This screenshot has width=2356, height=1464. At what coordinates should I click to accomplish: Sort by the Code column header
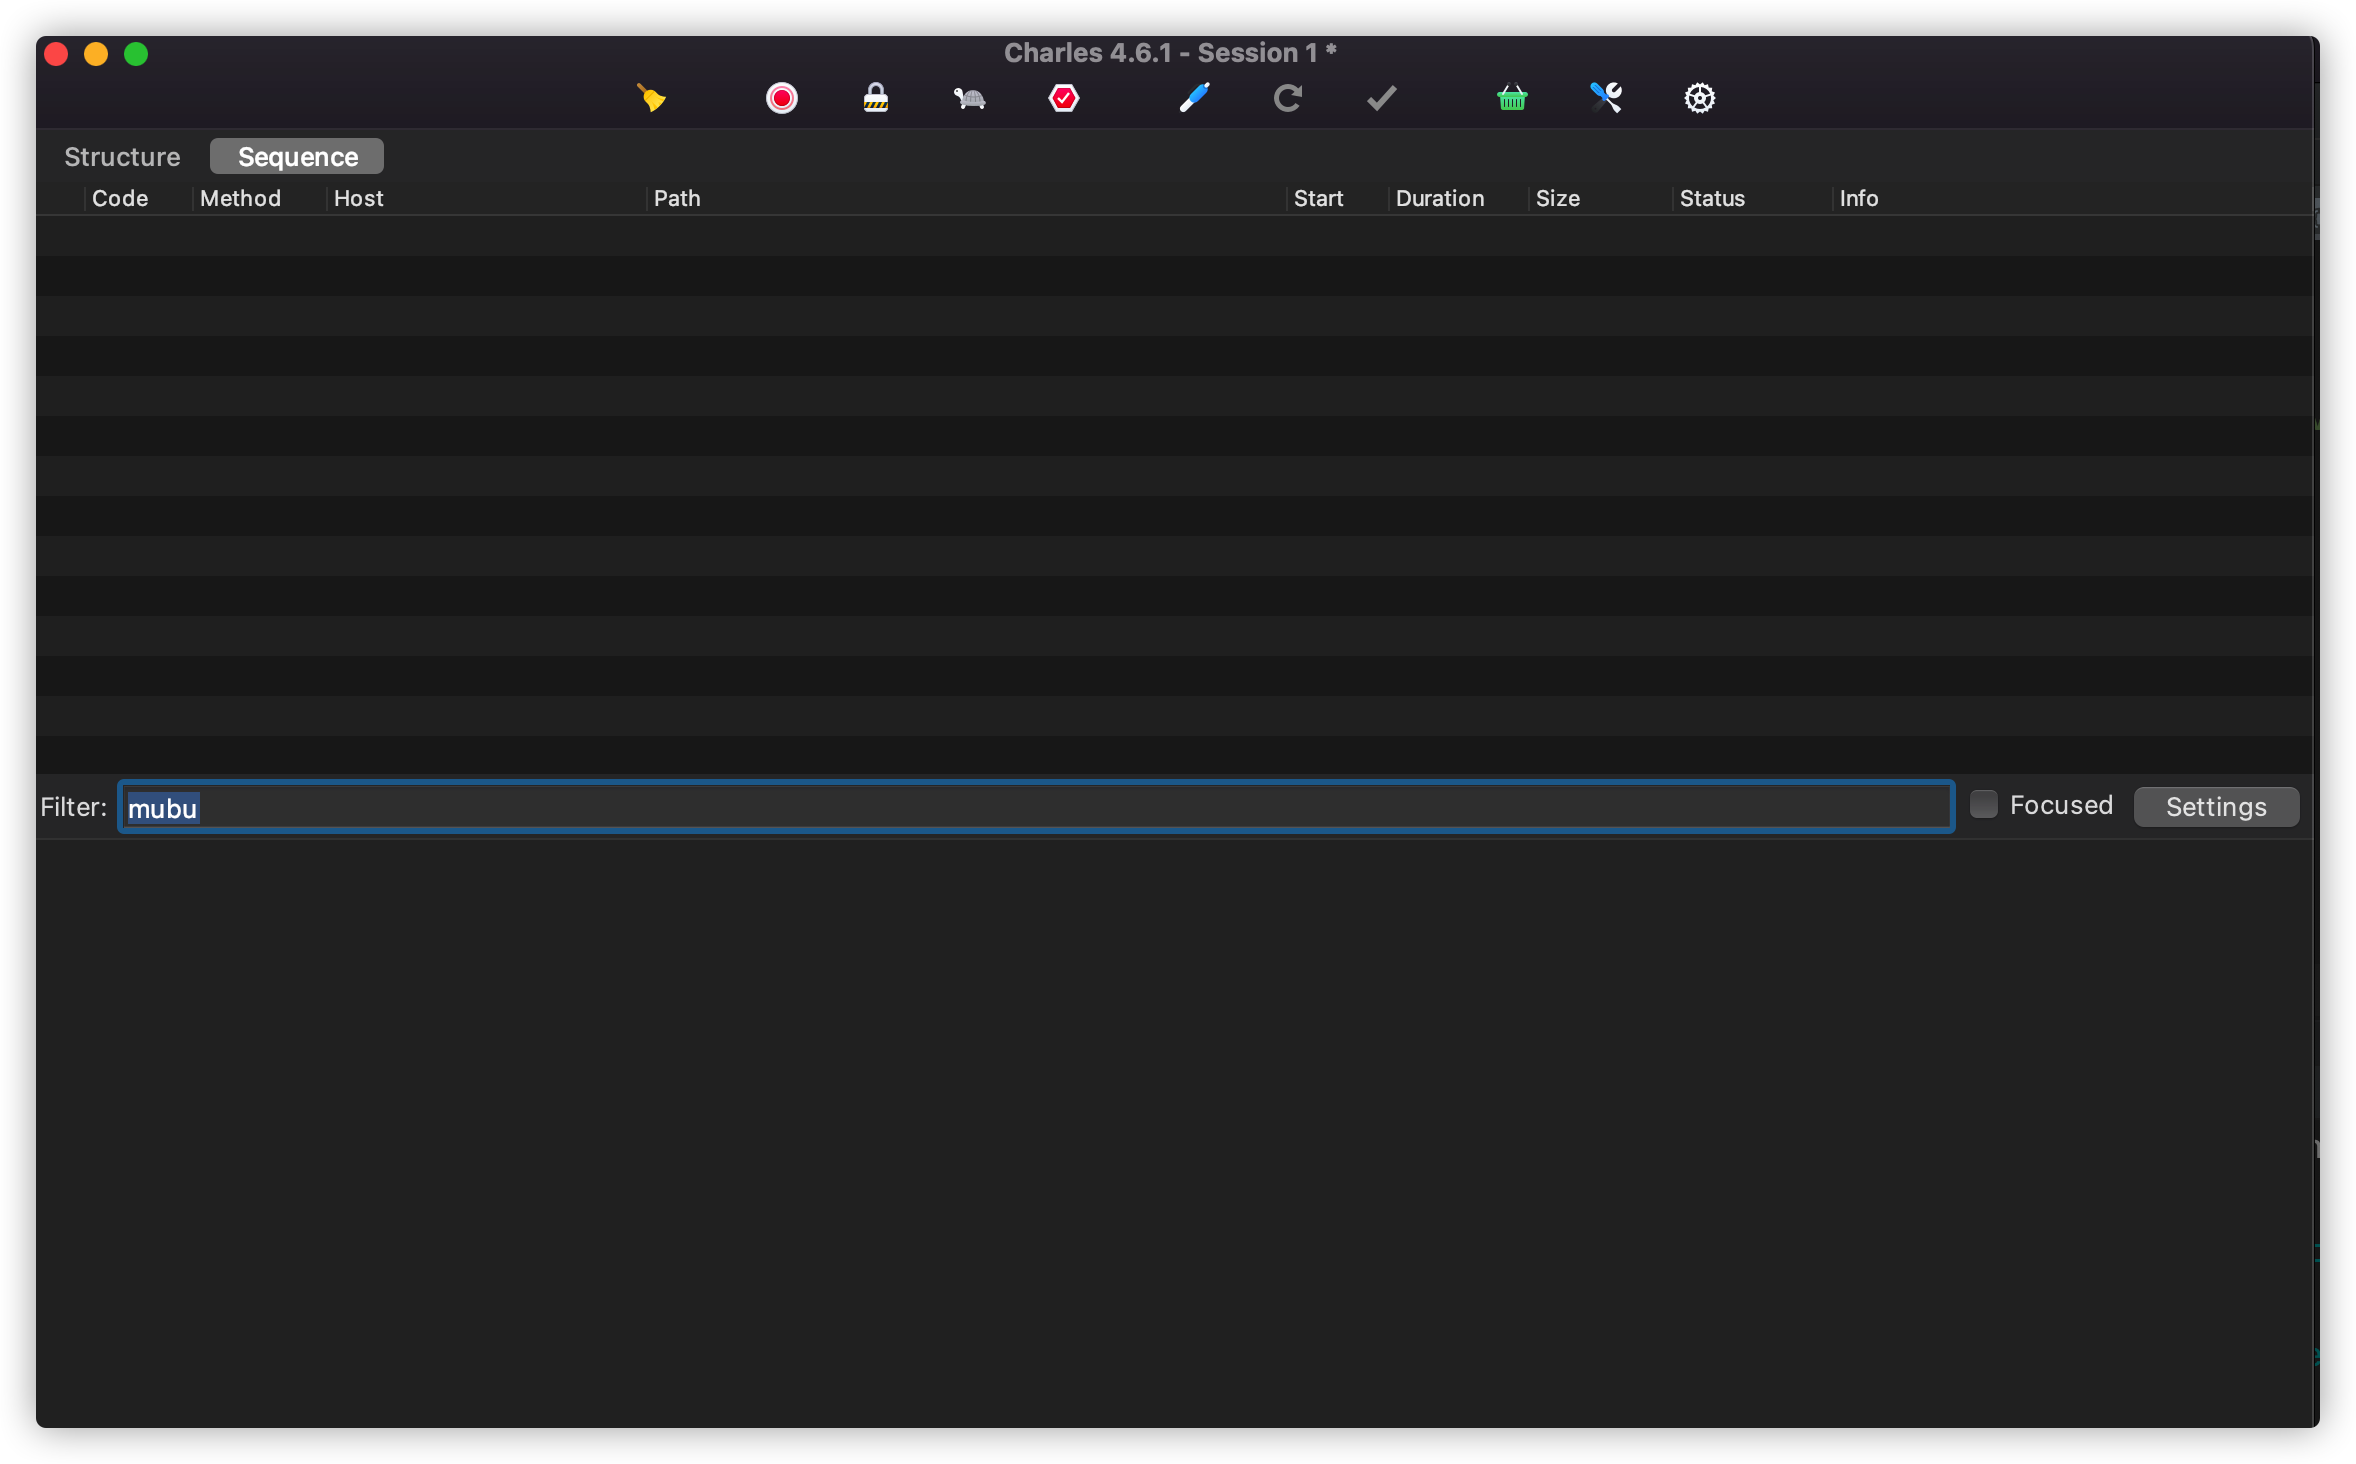[x=120, y=198]
